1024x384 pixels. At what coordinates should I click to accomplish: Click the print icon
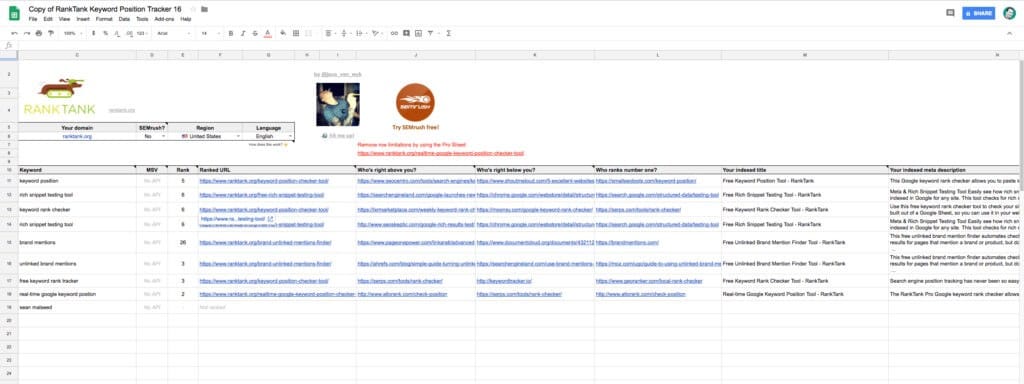click(x=39, y=33)
